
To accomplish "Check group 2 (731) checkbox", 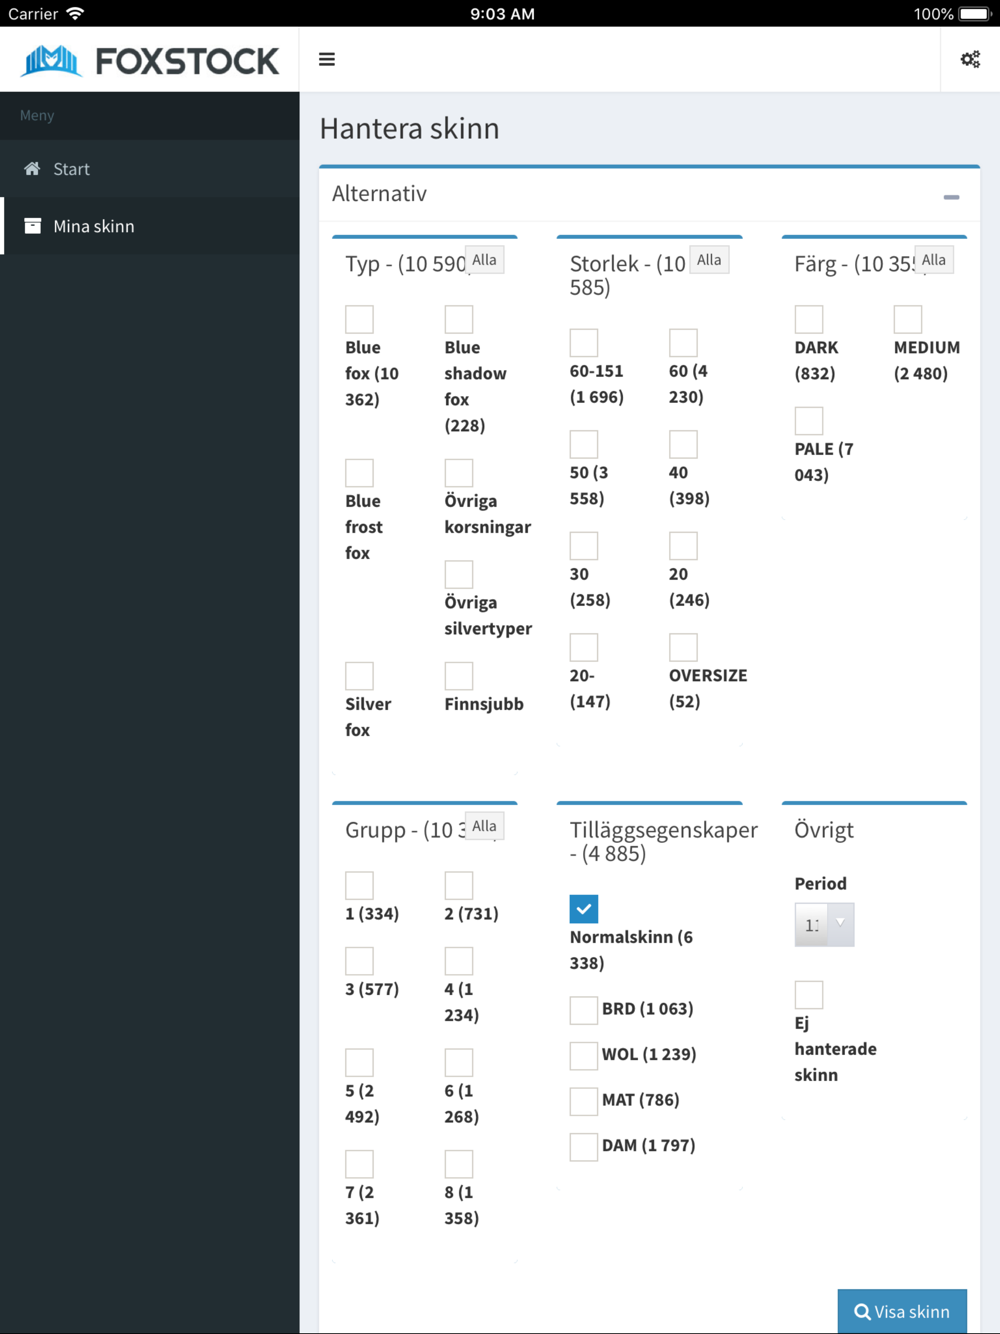I will [459, 885].
